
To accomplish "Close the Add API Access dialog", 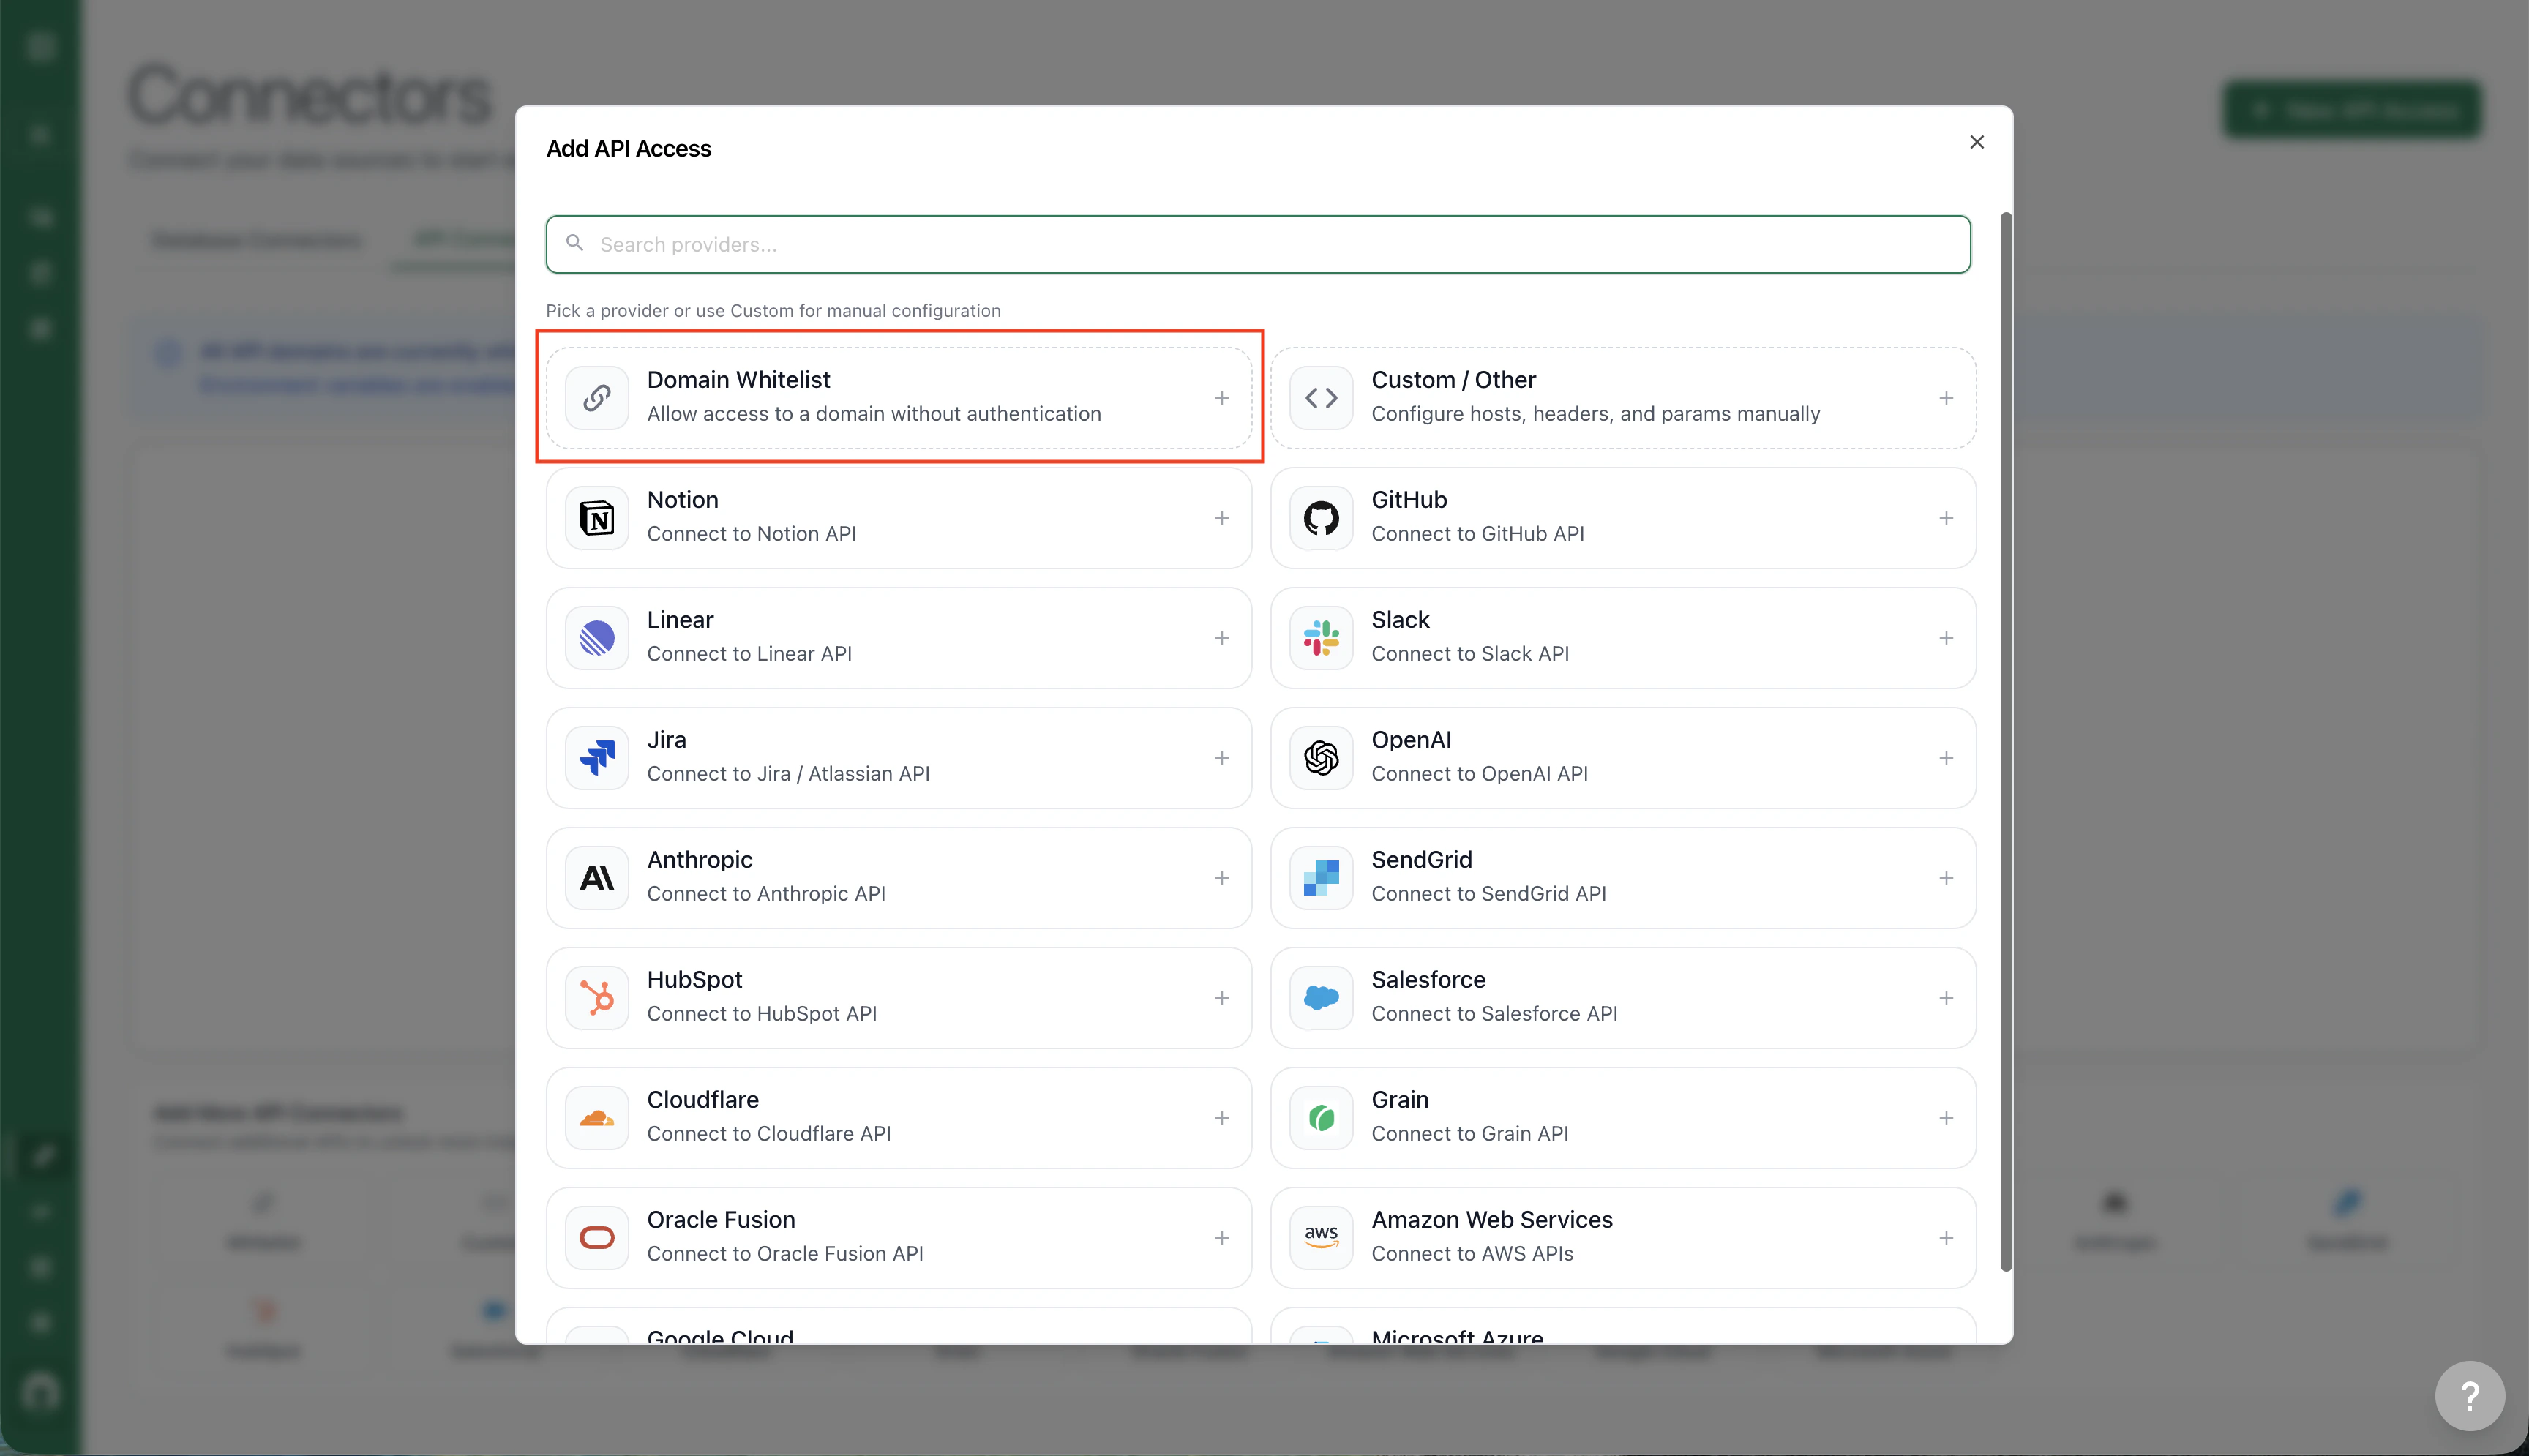I will coord(1976,142).
